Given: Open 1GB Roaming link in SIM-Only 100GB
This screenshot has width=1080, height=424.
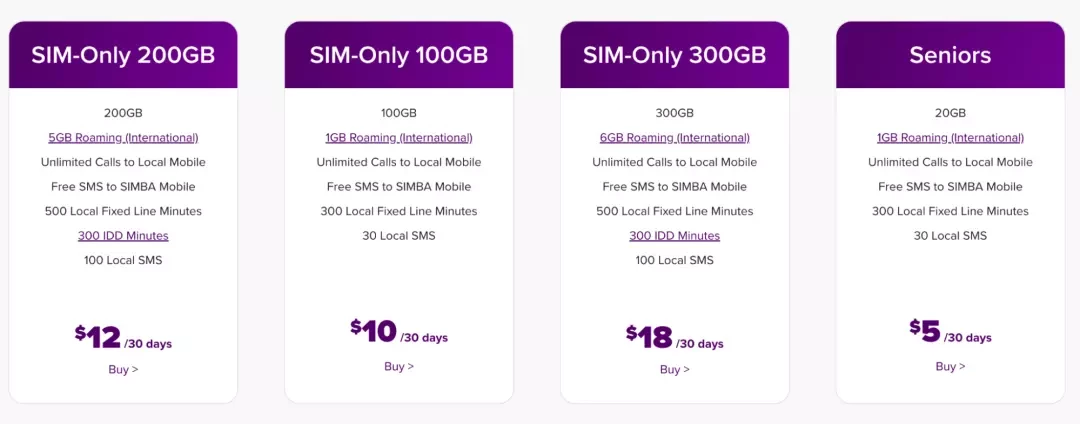Looking at the screenshot, I should pos(399,138).
